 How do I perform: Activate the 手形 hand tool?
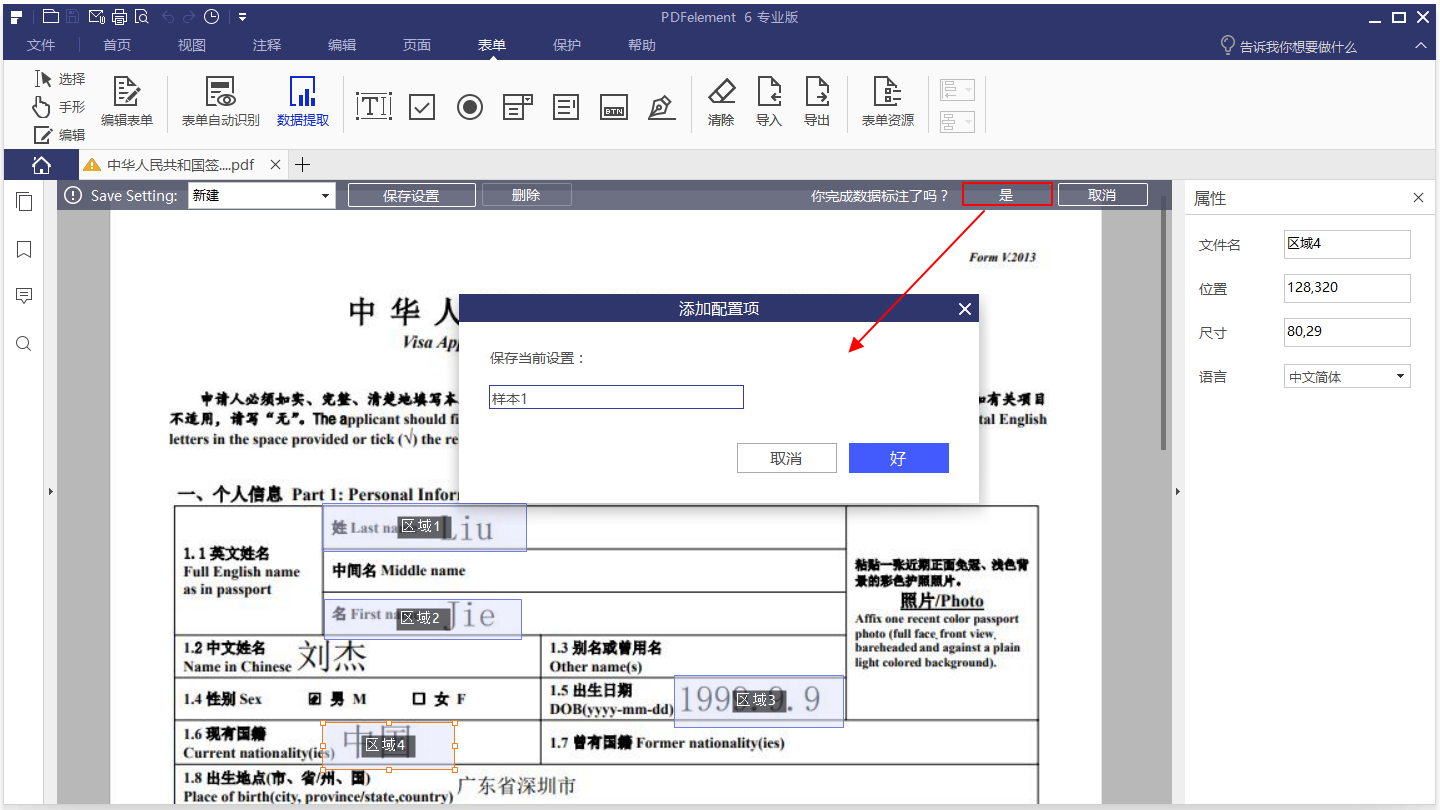click(x=60, y=107)
